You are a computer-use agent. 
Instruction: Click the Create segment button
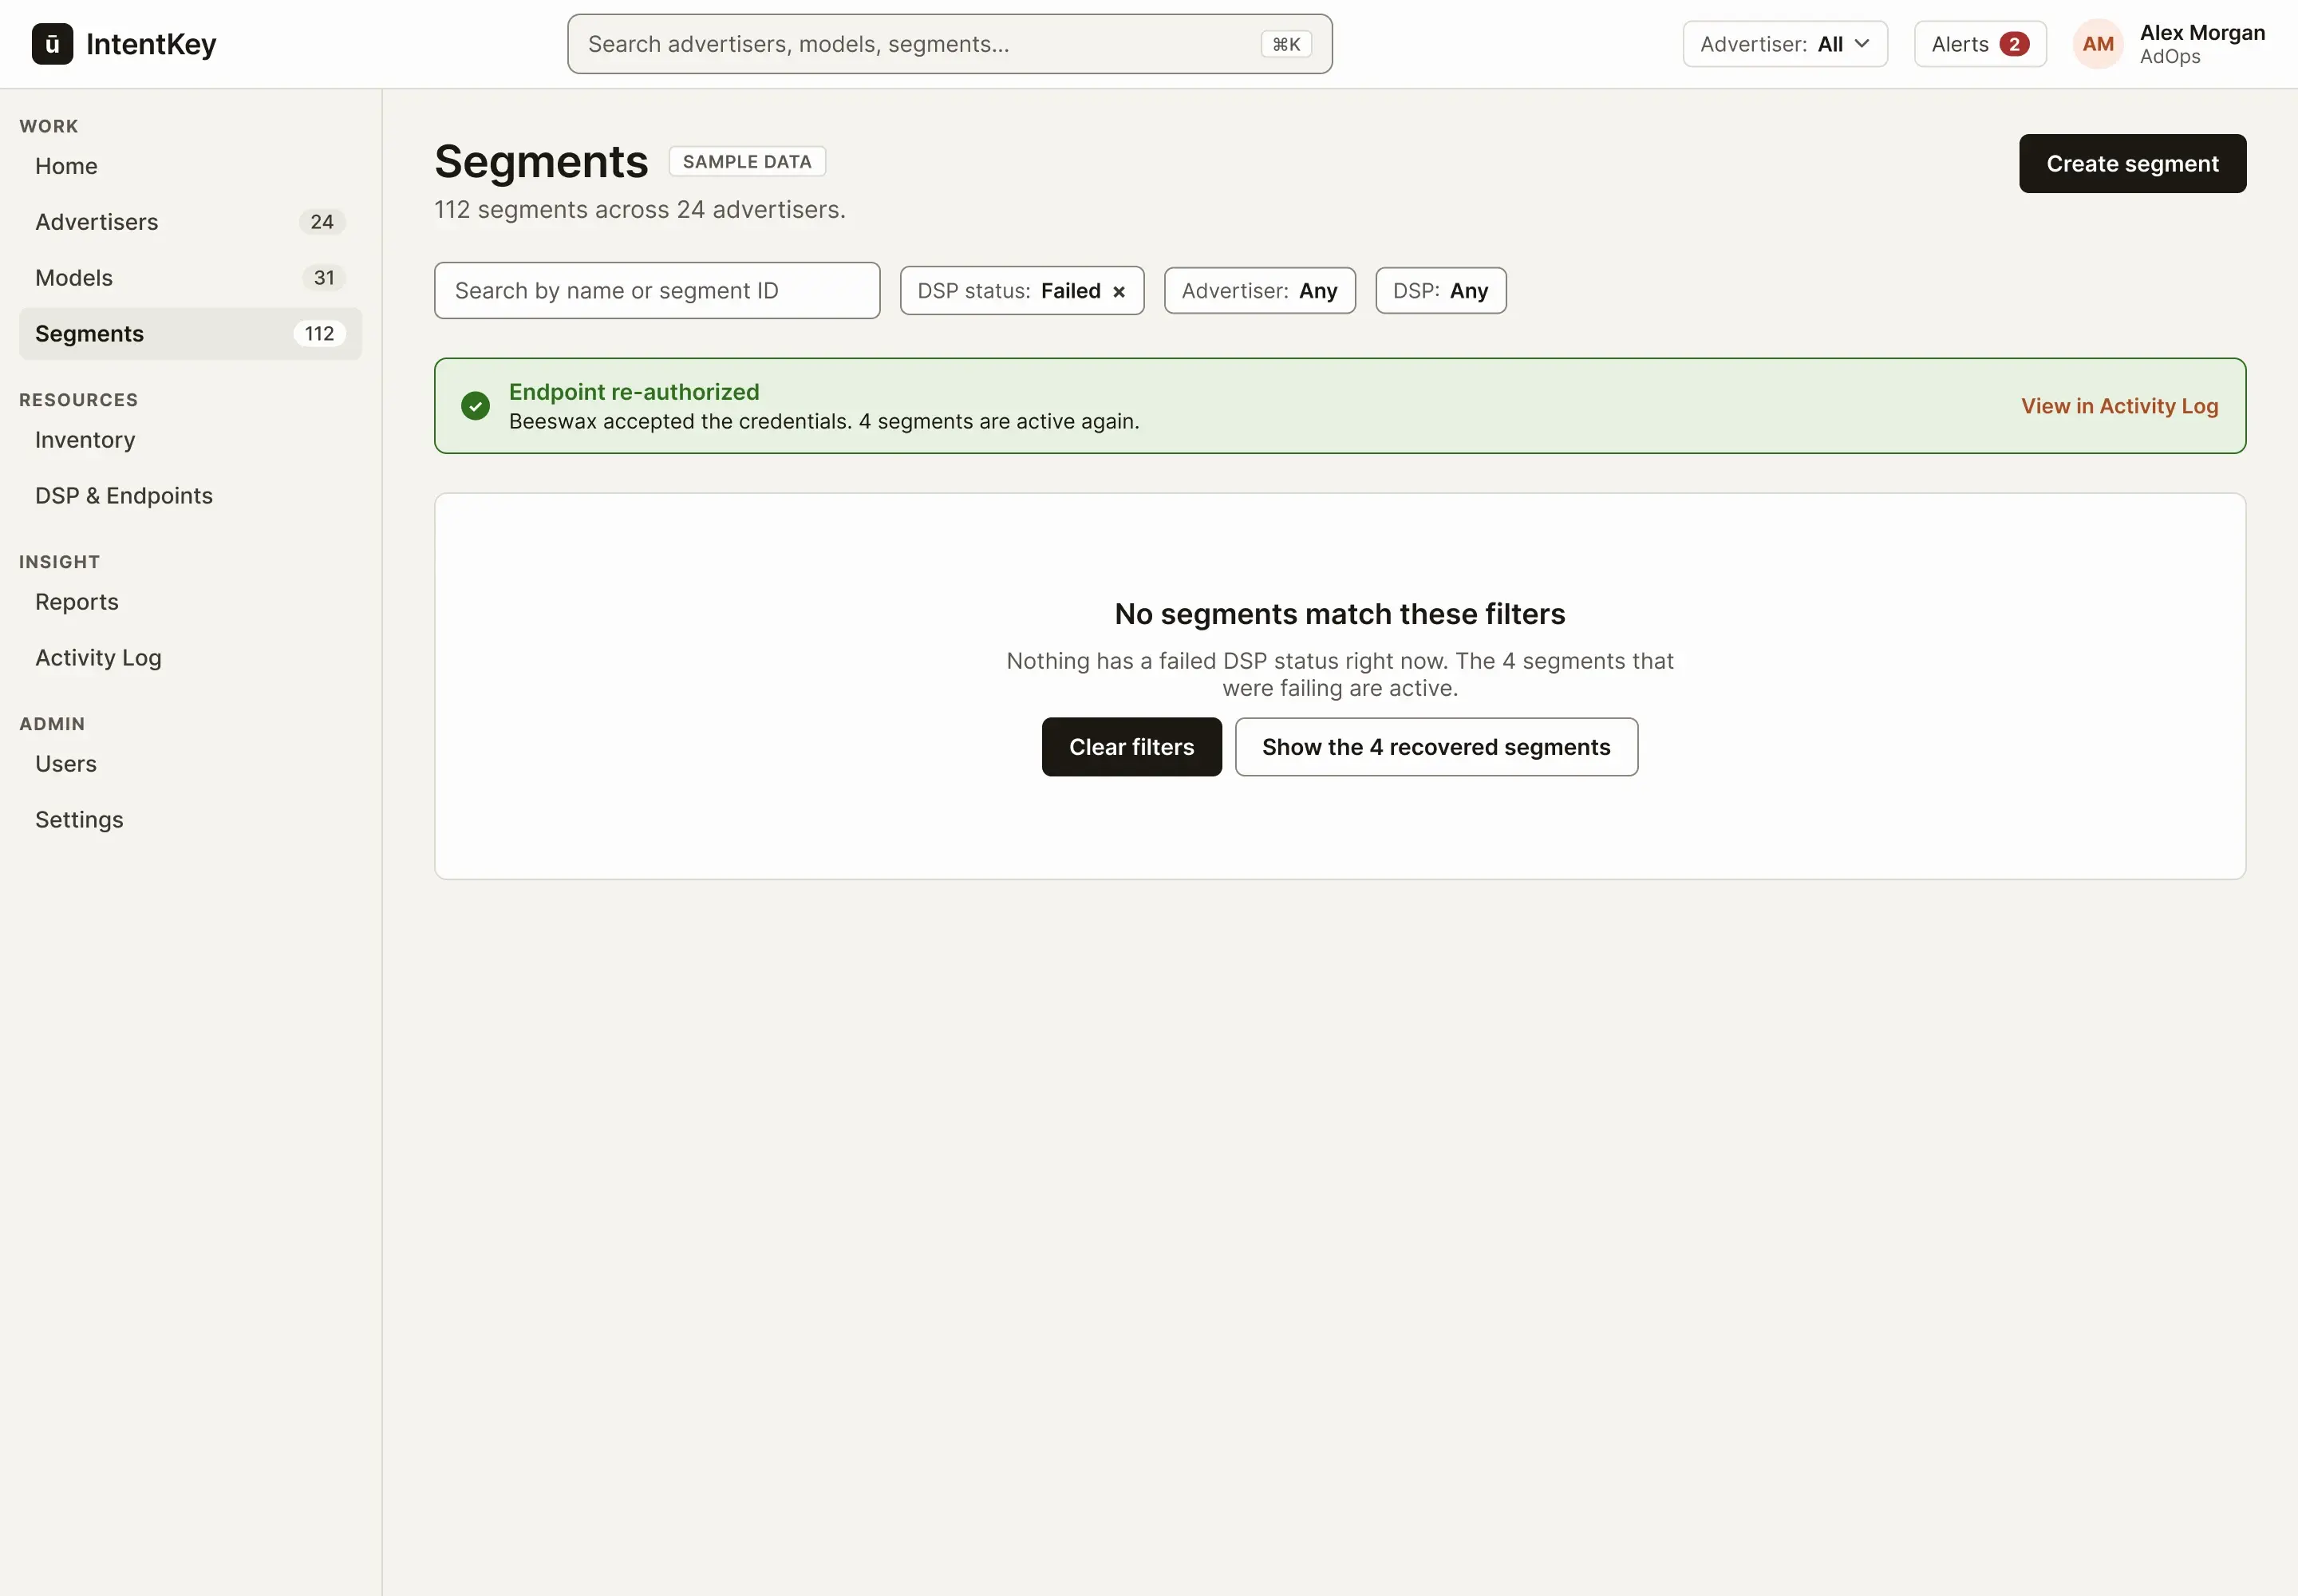pyautogui.click(x=2132, y=164)
